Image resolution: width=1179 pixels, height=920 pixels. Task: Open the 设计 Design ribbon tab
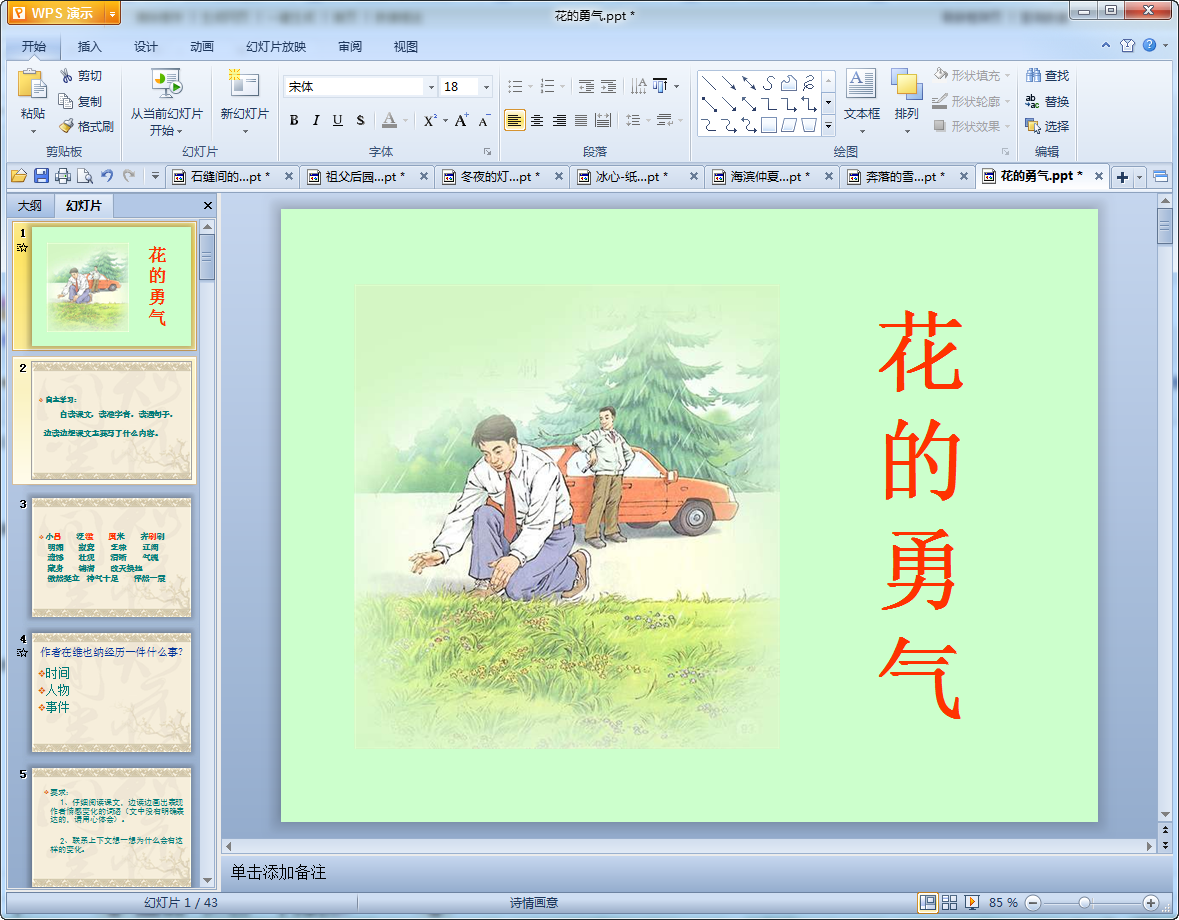pos(146,47)
